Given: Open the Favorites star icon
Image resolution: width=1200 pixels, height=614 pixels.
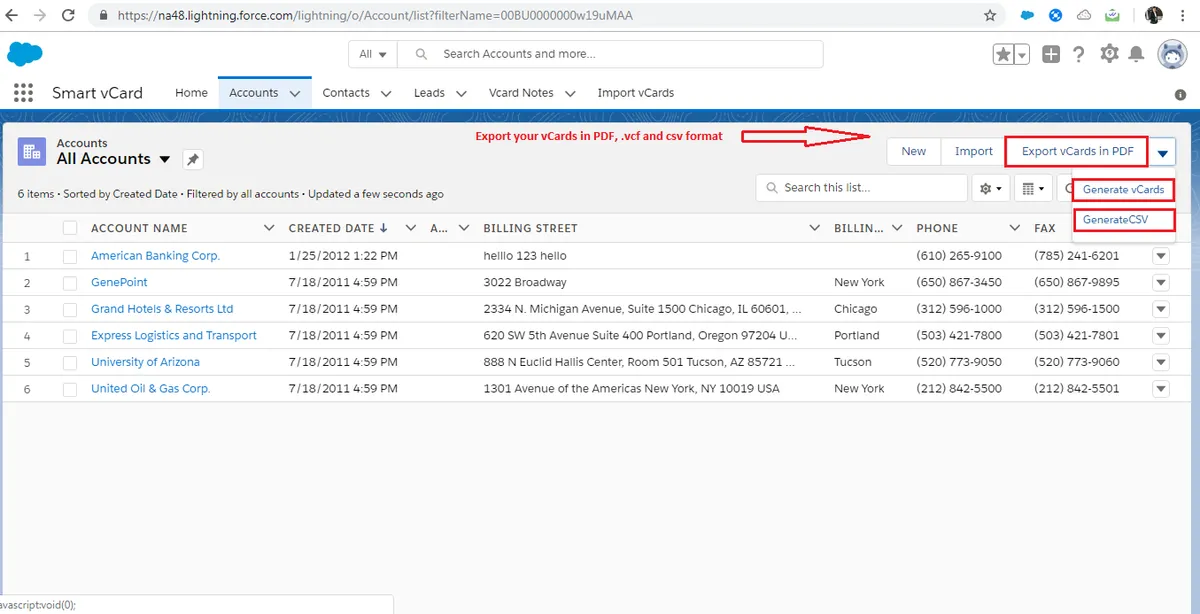Looking at the screenshot, I should coord(1003,55).
